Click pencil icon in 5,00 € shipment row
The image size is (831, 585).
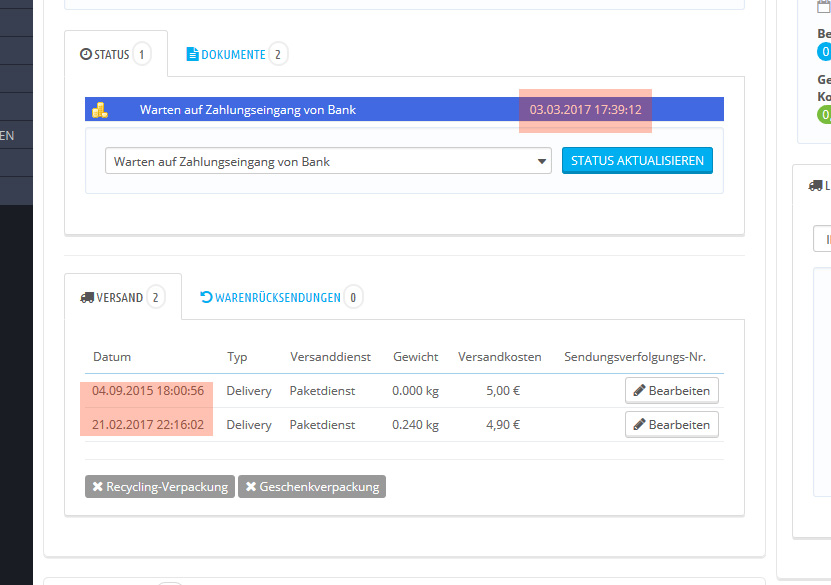coord(639,391)
